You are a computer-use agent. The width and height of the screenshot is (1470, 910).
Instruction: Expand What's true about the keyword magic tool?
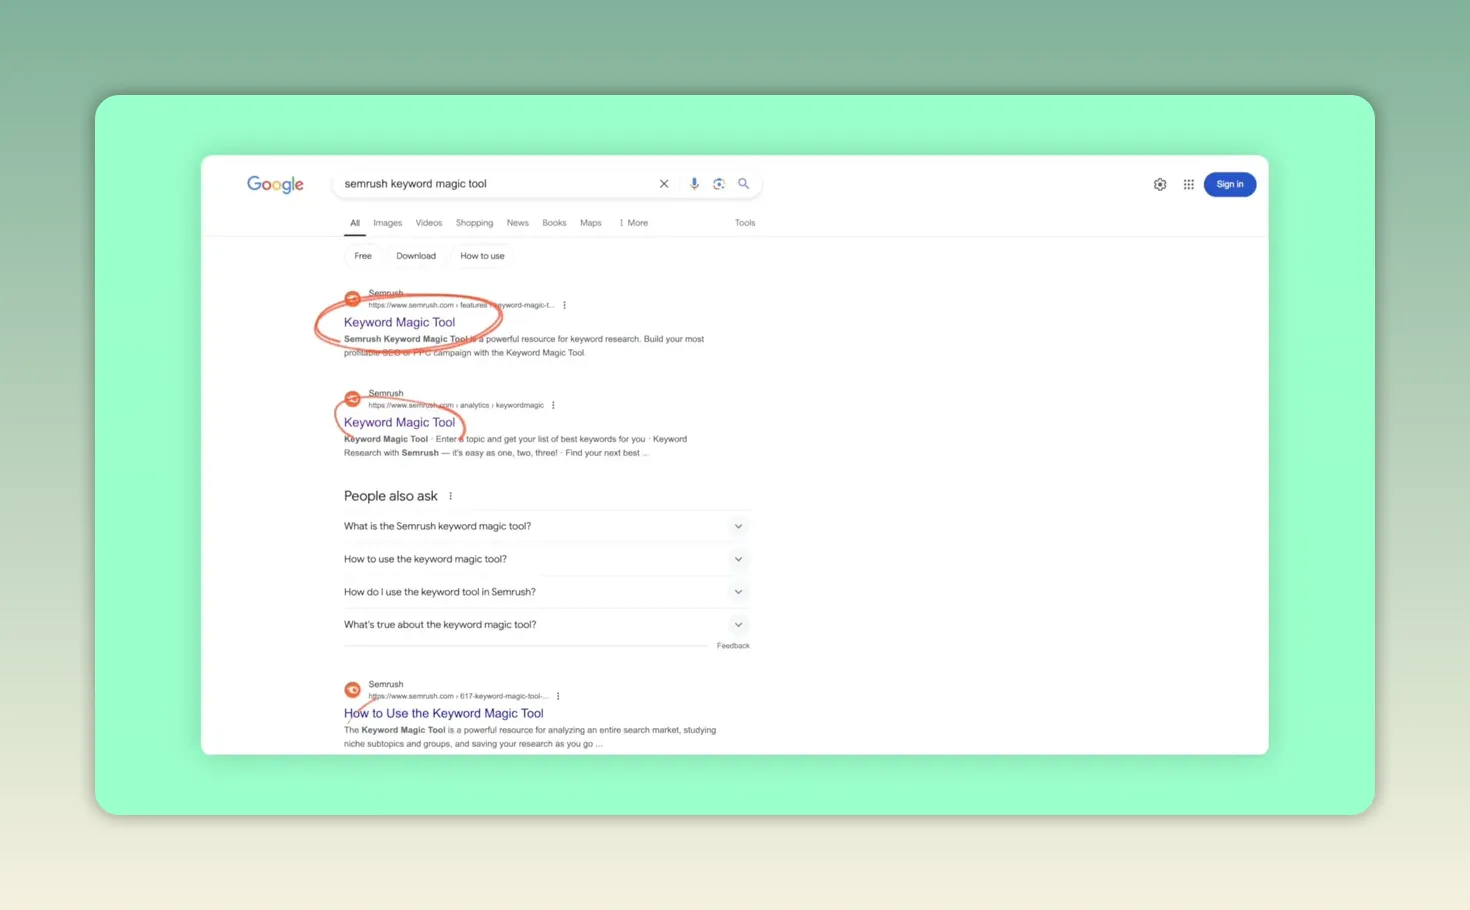point(546,625)
